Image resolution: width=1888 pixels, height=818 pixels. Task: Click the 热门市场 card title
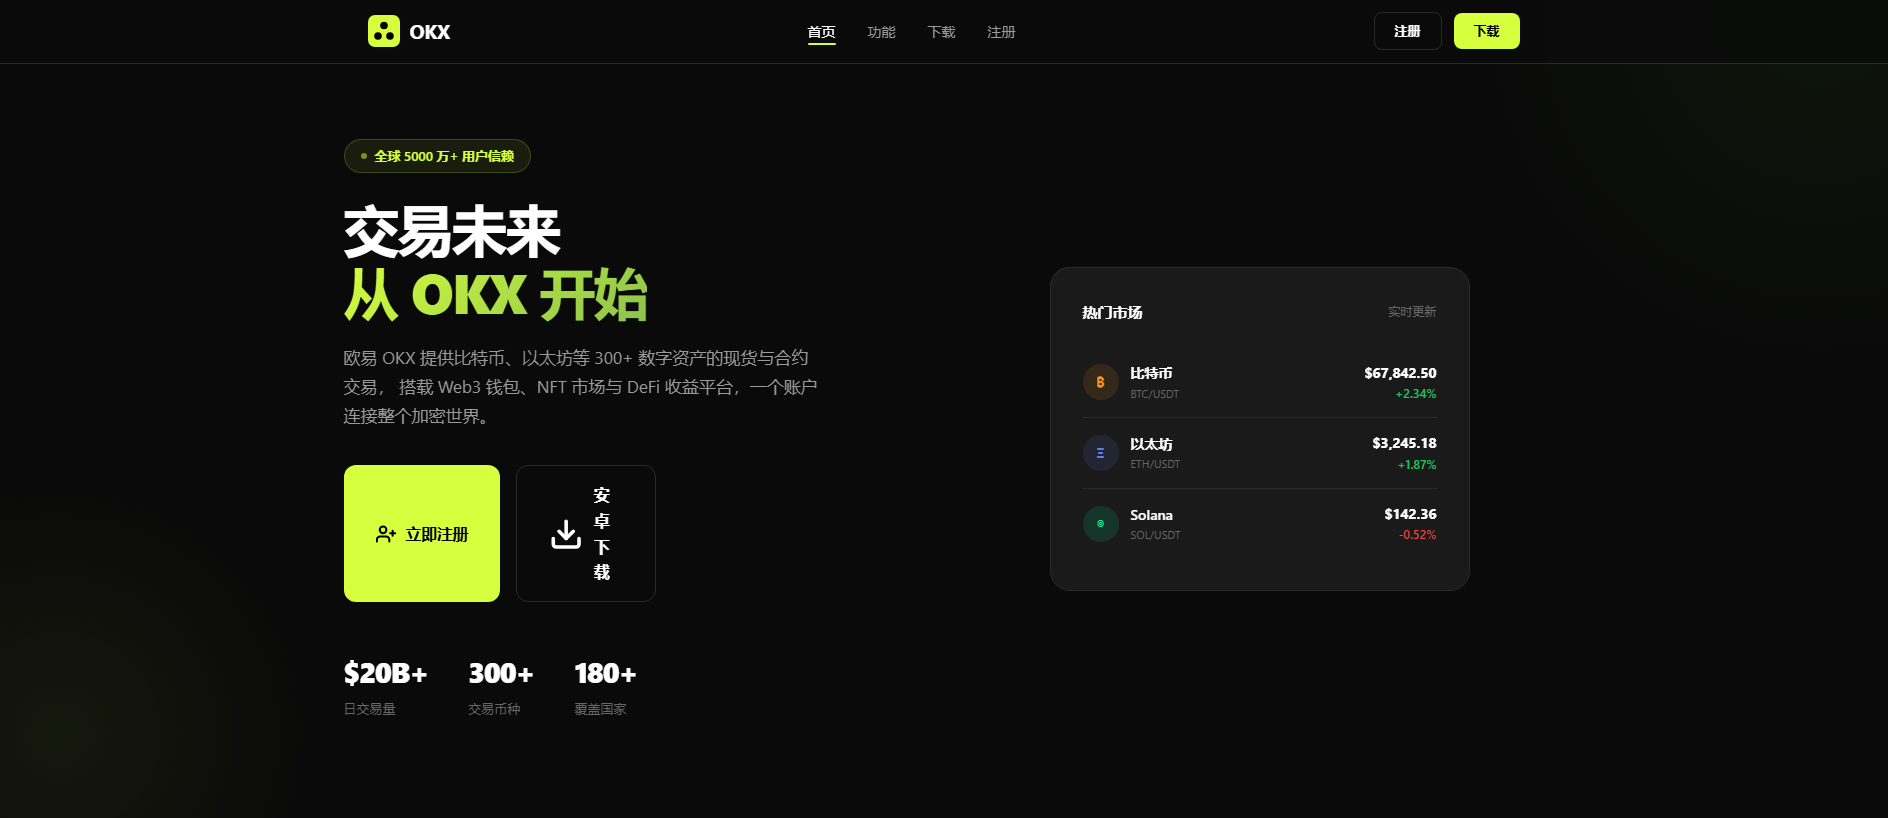click(1112, 313)
